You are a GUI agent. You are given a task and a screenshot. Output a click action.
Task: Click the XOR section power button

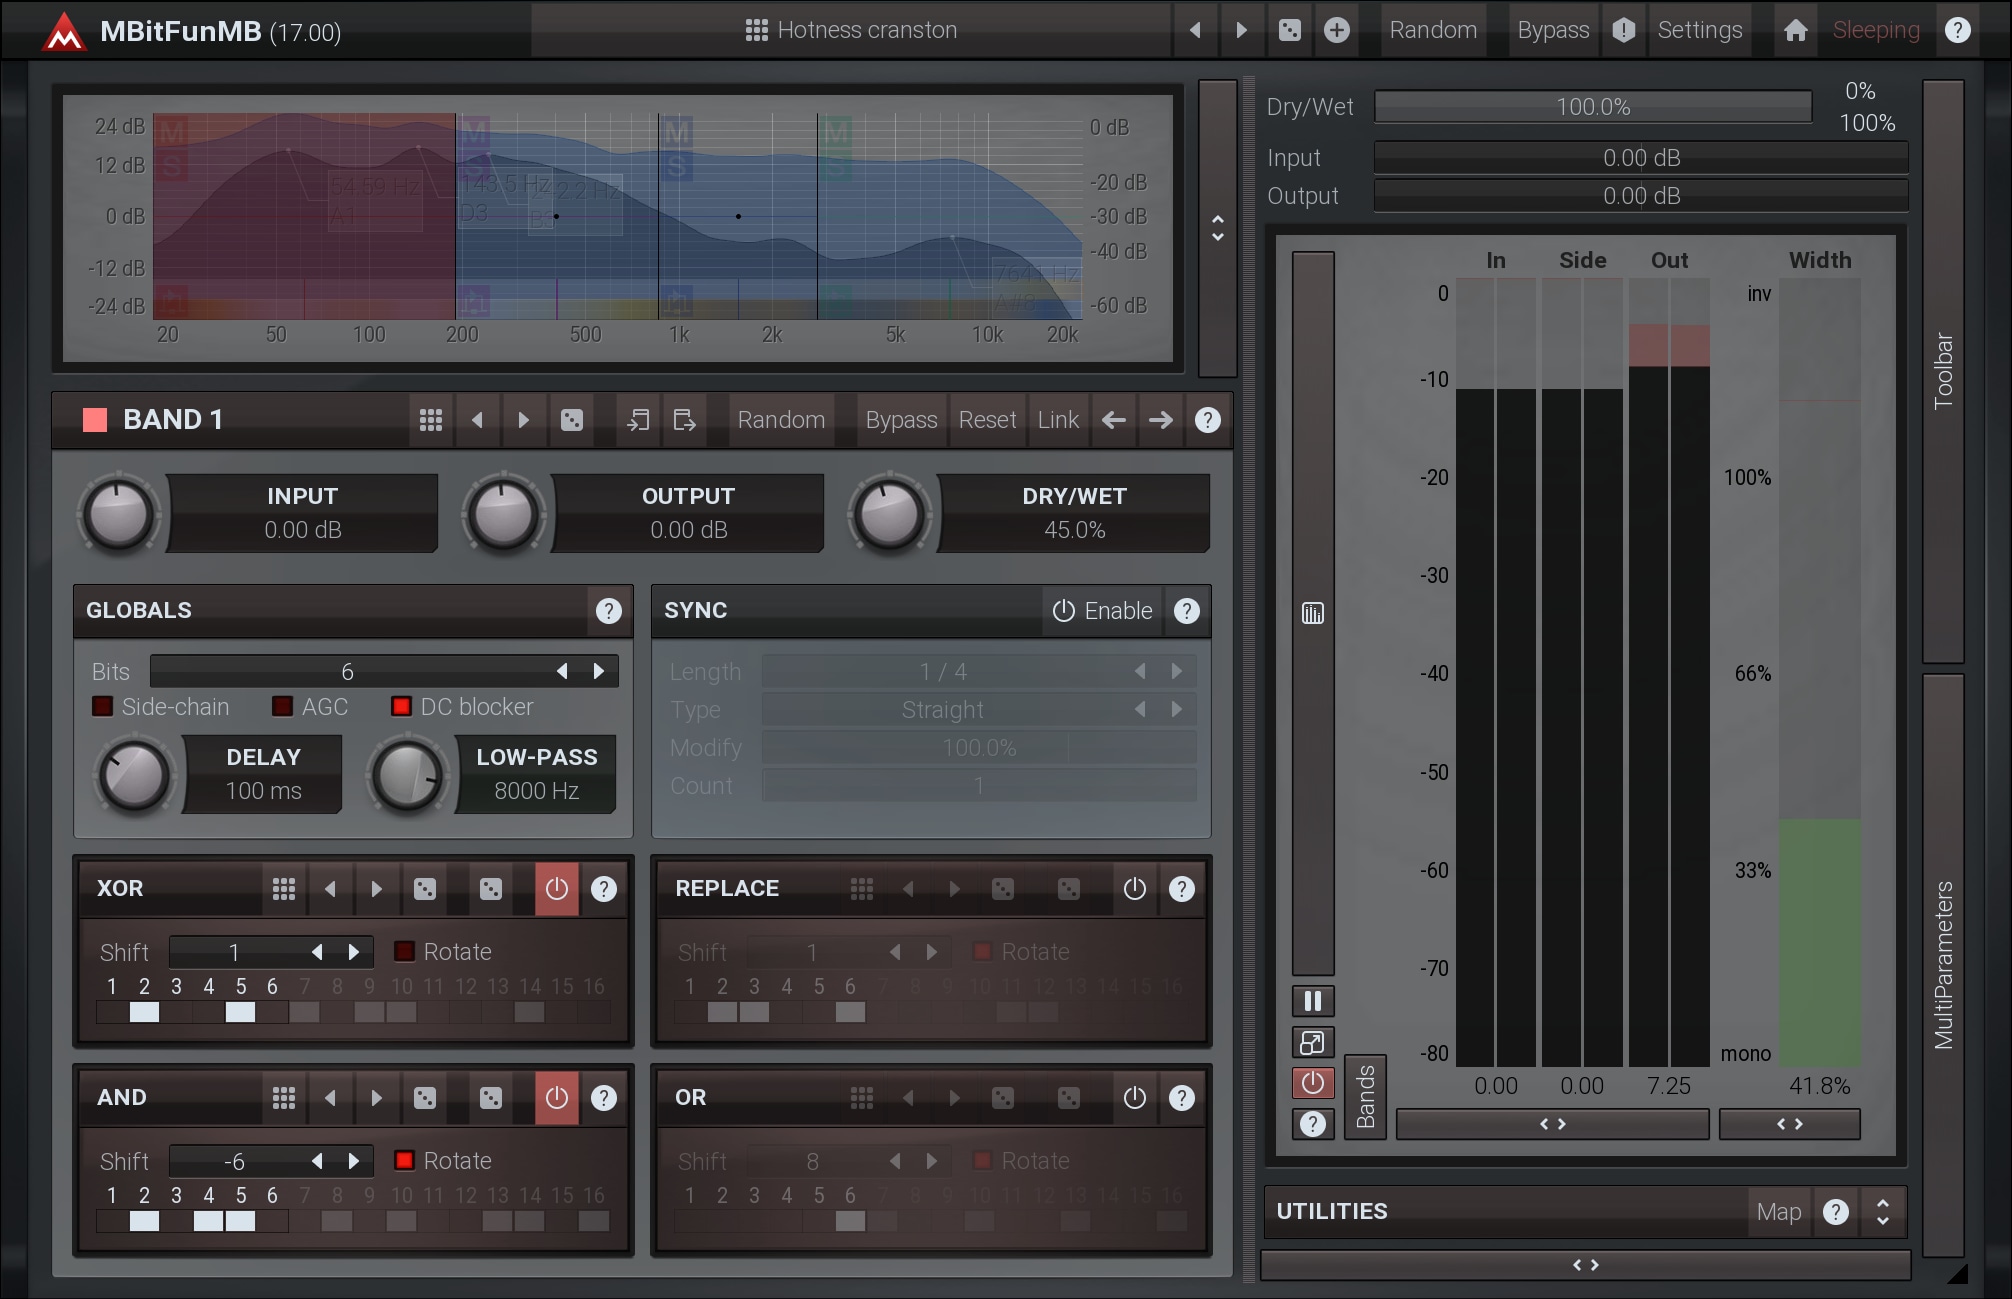coord(557,888)
